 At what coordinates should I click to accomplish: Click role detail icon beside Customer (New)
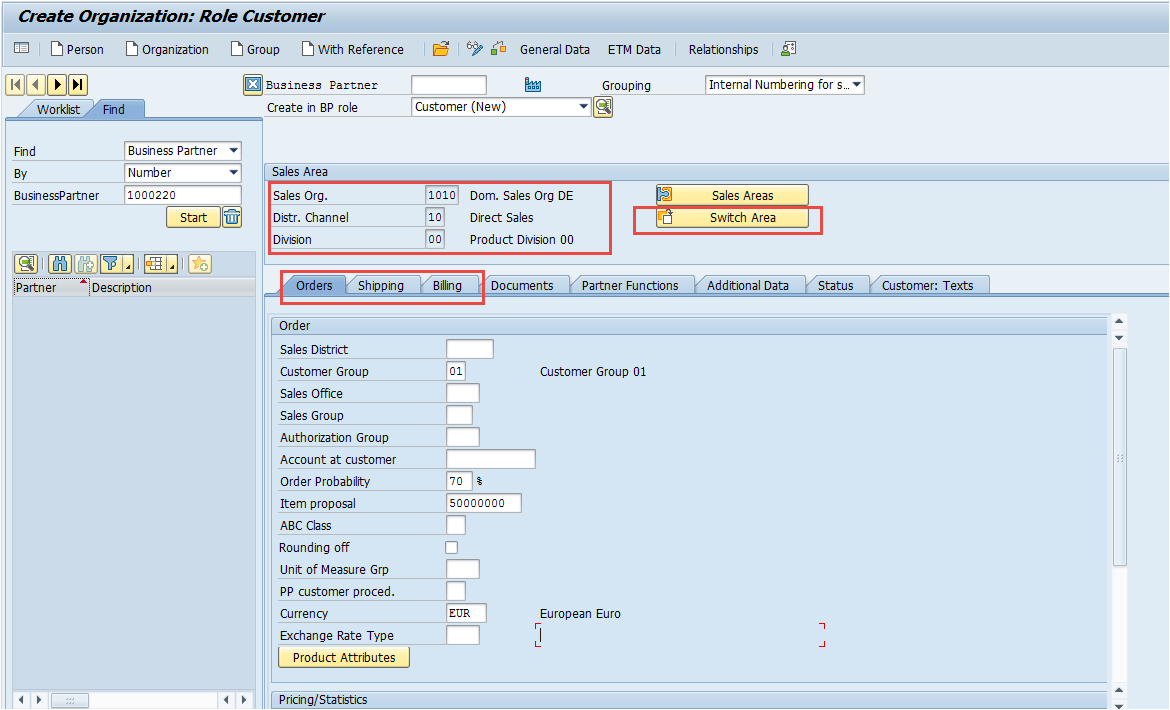604,107
